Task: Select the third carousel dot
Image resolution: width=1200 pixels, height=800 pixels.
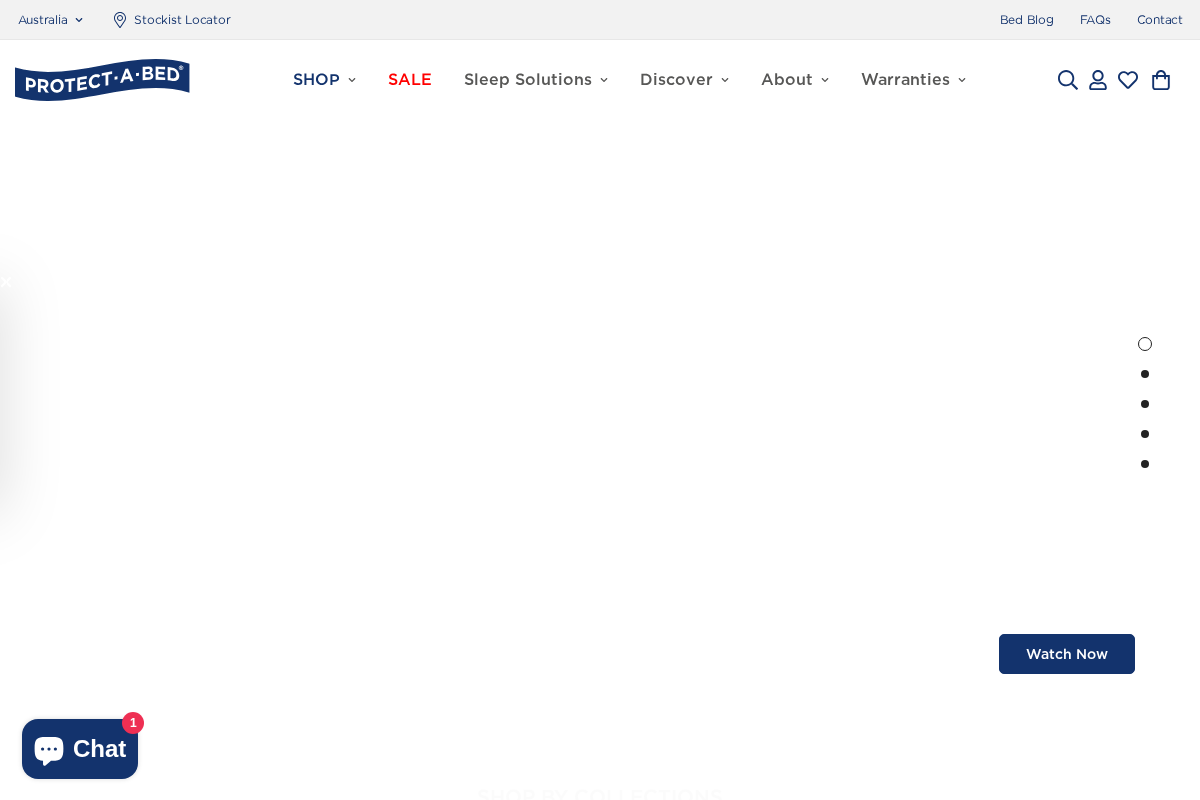Action: [1145, 404]
